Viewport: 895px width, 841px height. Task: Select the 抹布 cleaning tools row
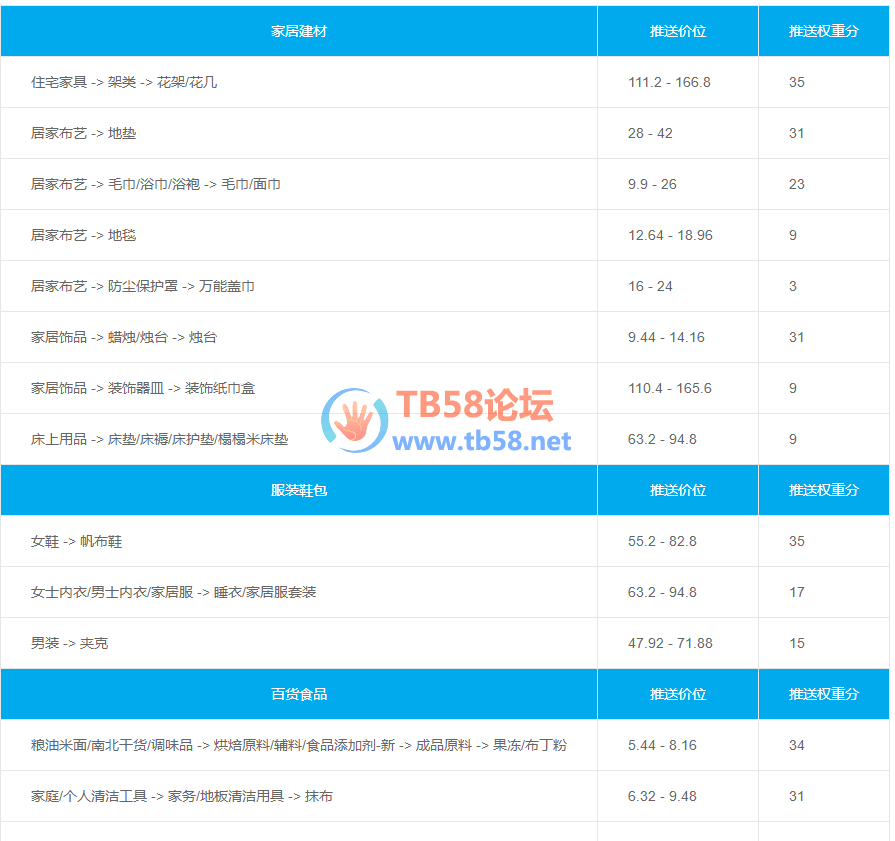click(x=182, y=796)
